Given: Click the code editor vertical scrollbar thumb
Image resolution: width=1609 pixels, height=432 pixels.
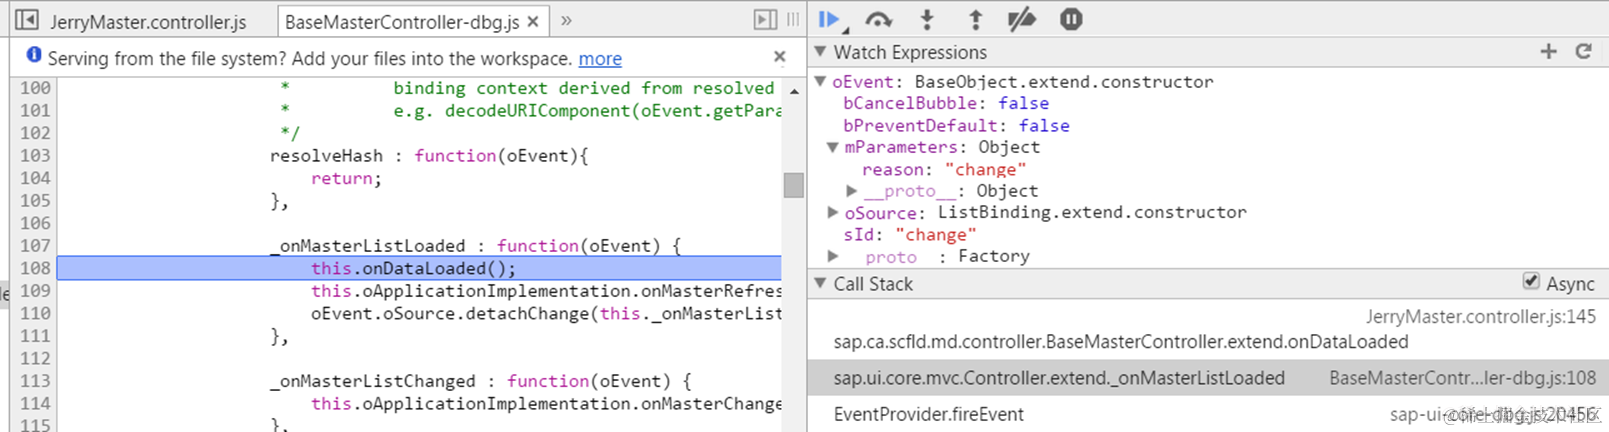Looking at the screenshot, I should point(794,185).
